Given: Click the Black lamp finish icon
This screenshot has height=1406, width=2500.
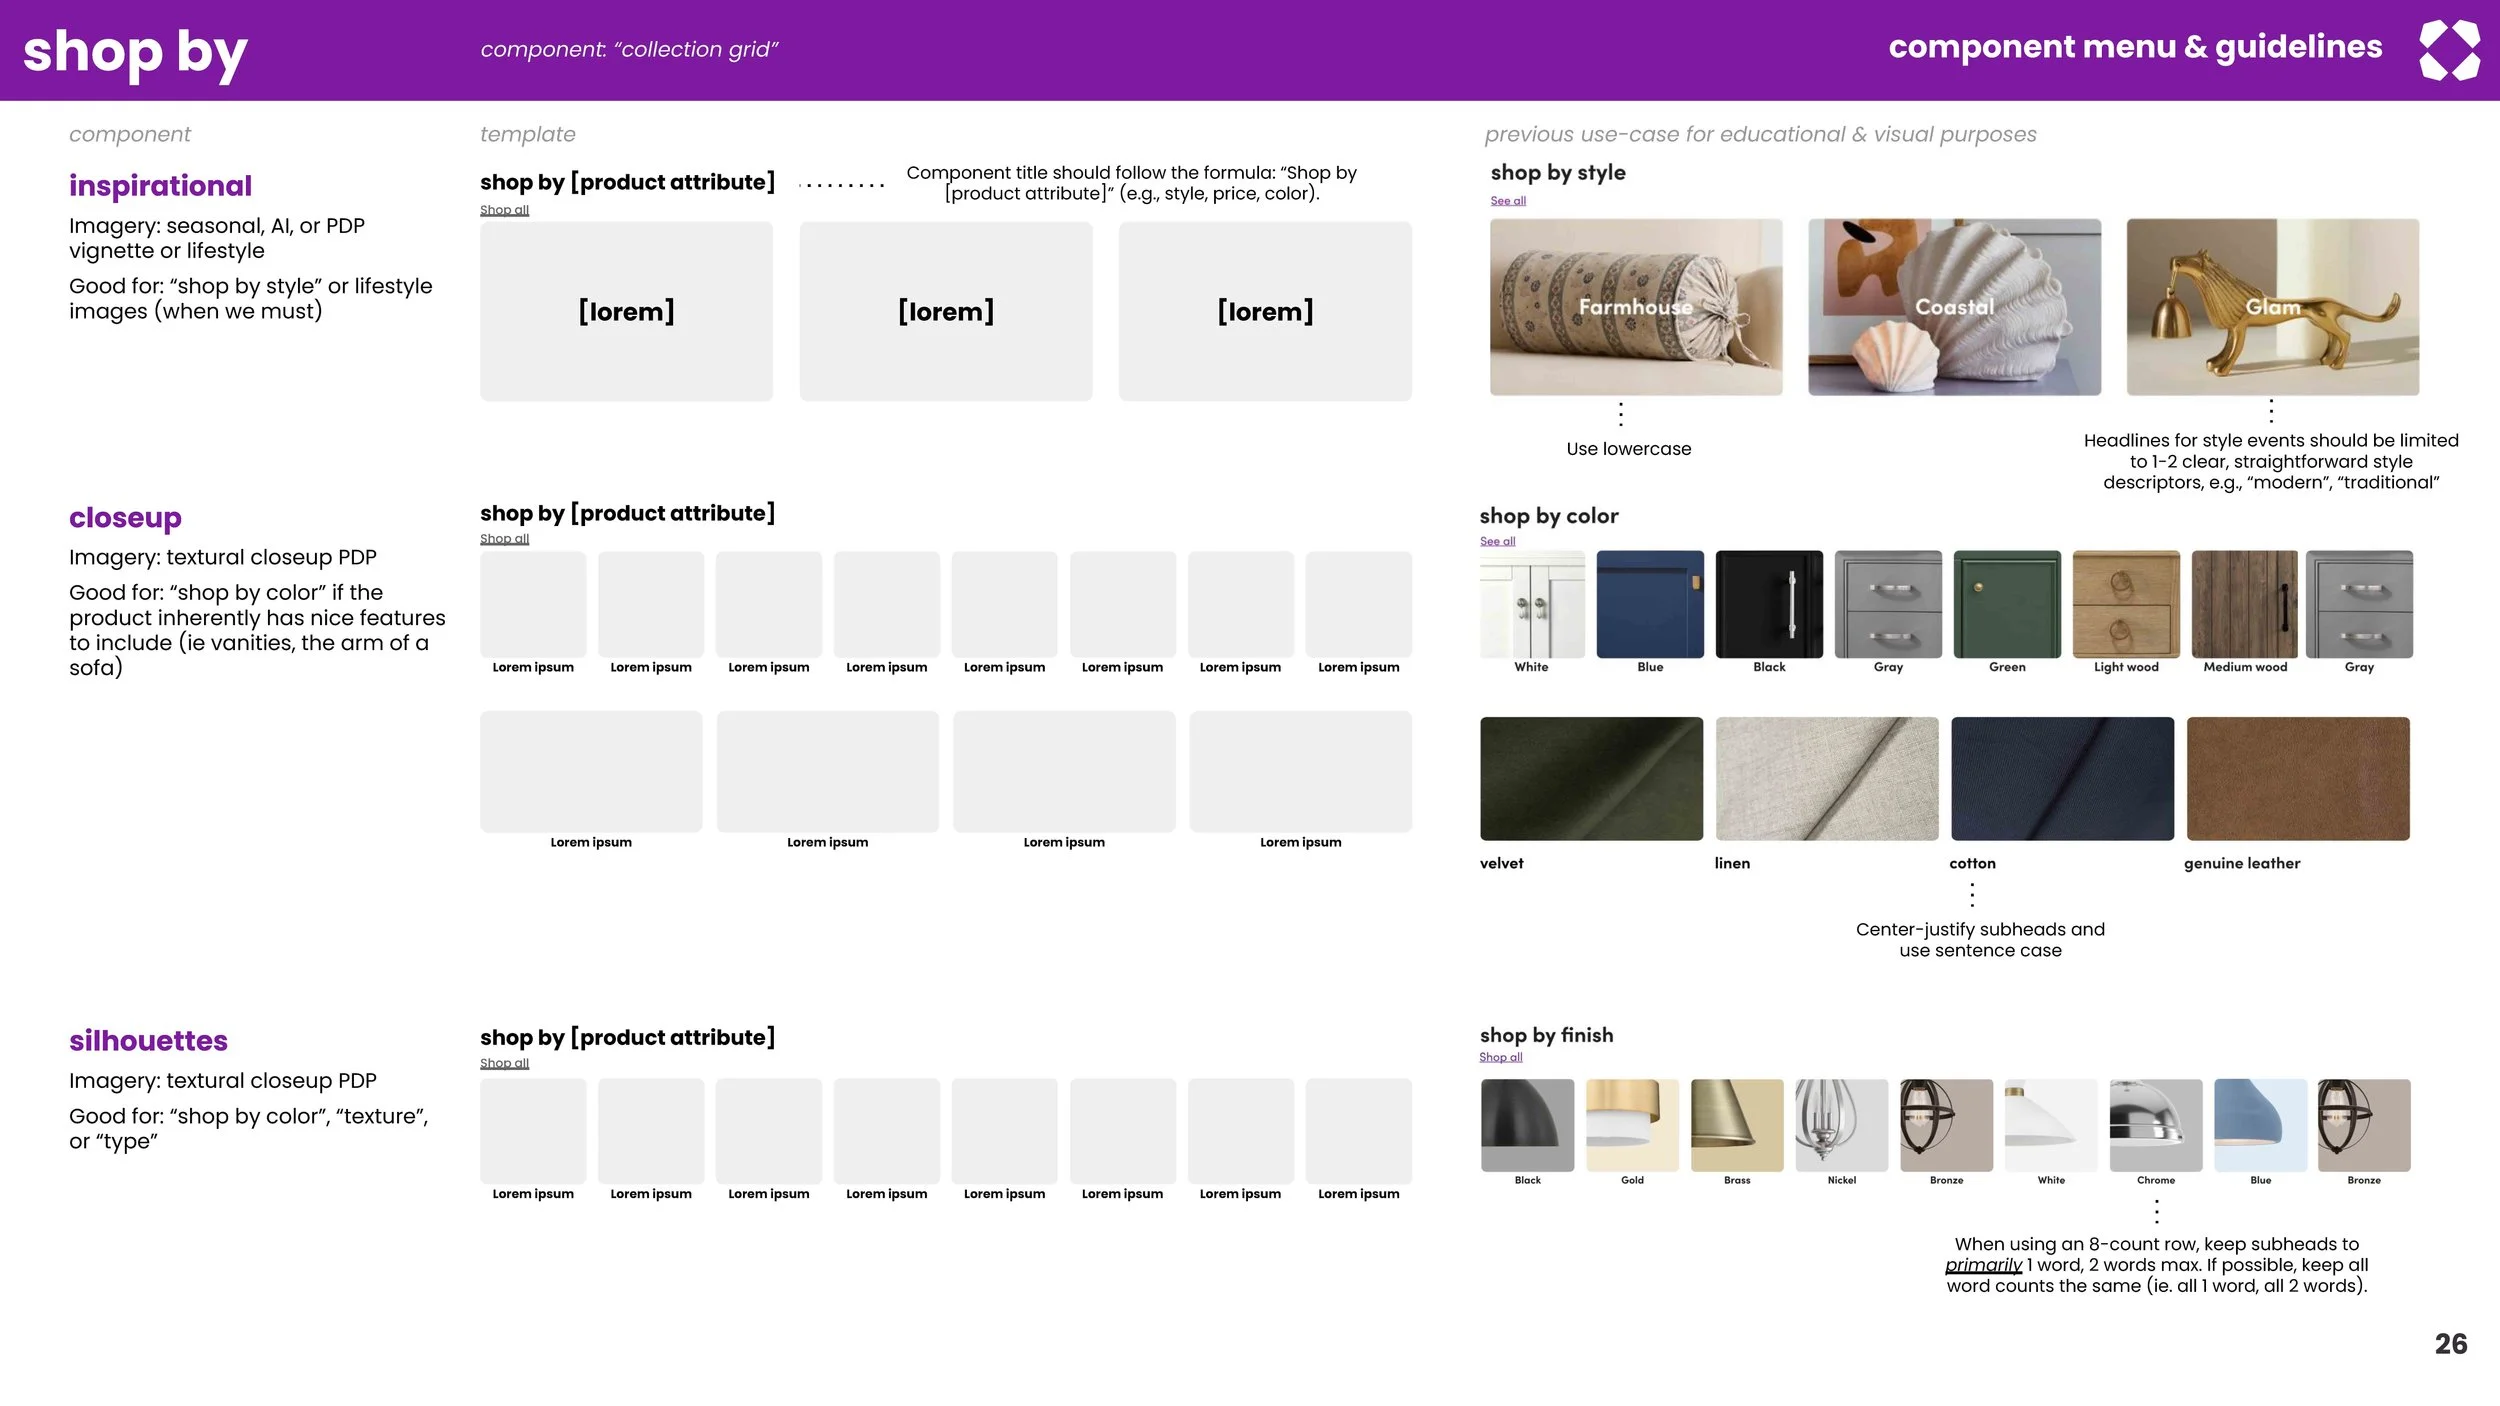Looking at the screenshot, I should [x=1527, y=1125].
